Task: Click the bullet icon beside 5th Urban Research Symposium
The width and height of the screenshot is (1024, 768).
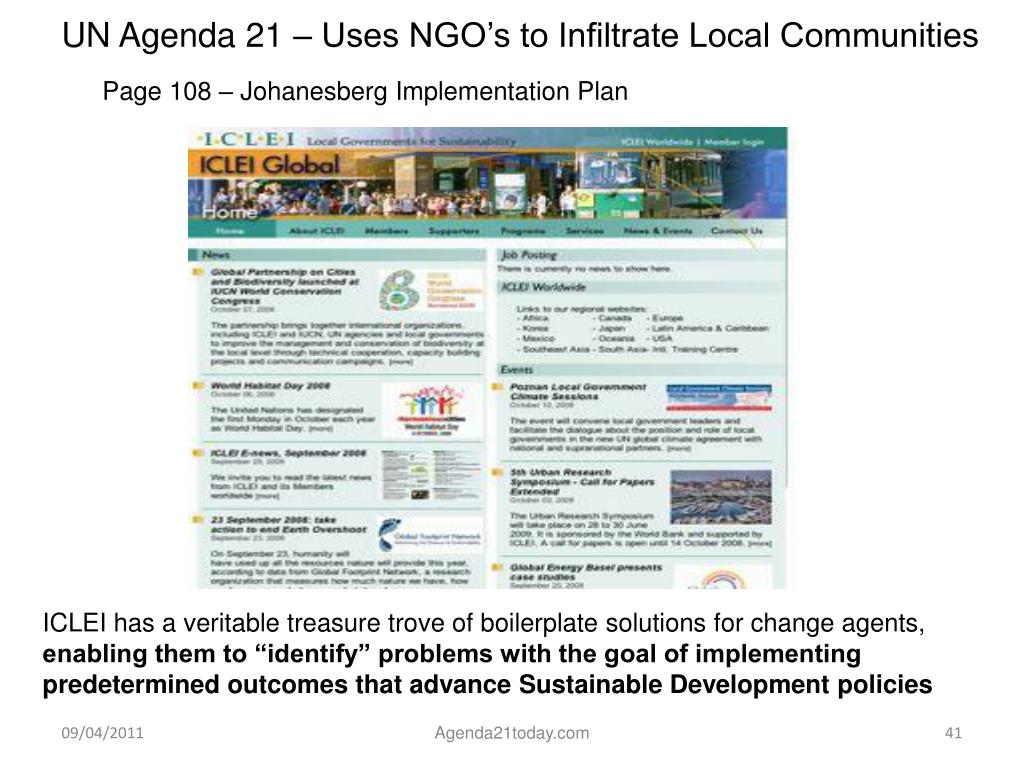Action: click(x=498, y=472)
